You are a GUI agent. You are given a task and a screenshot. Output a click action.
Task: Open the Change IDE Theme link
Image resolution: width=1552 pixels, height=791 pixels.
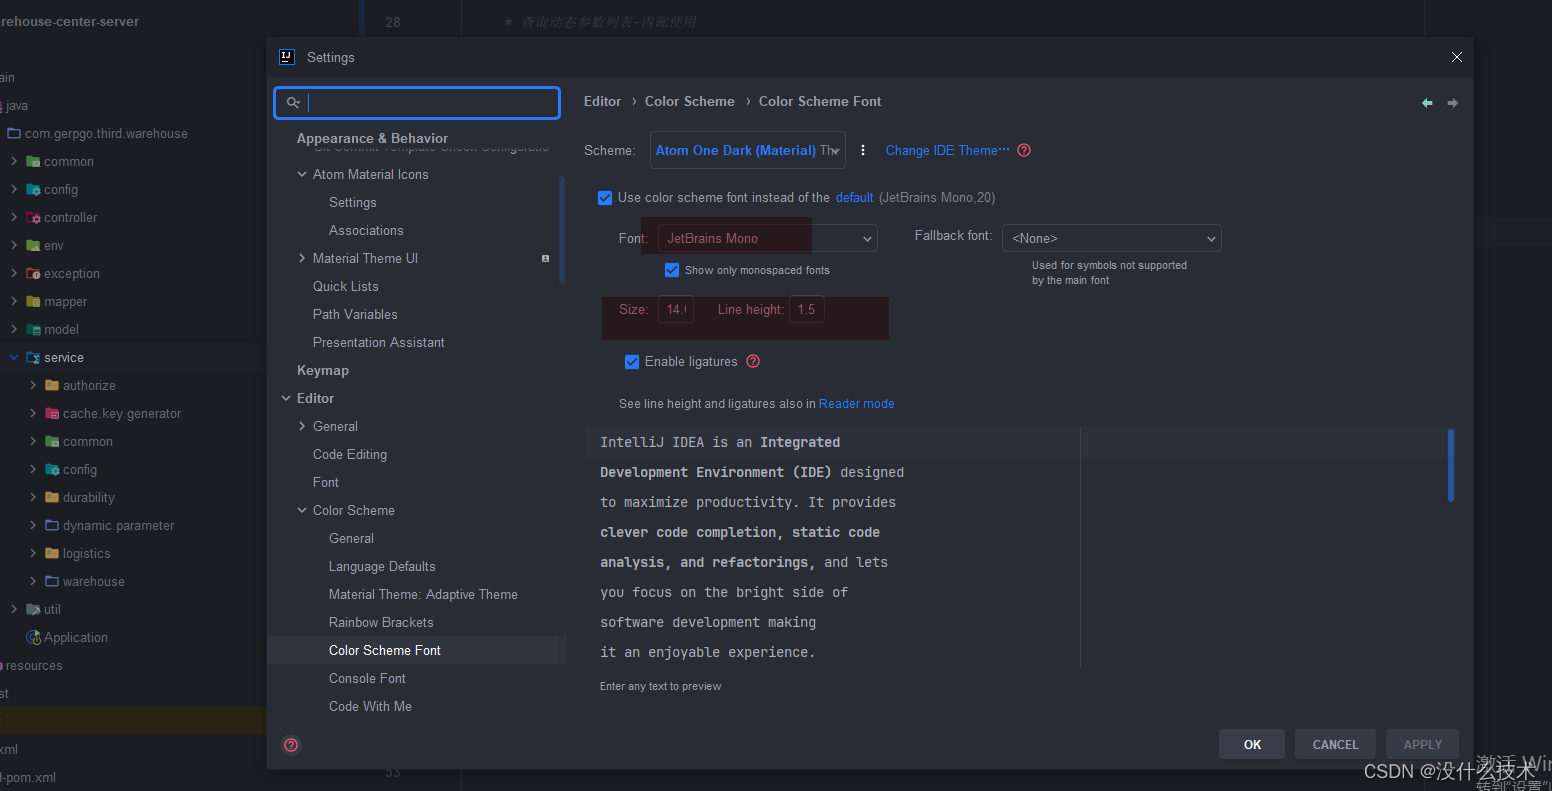click(947, 150)
